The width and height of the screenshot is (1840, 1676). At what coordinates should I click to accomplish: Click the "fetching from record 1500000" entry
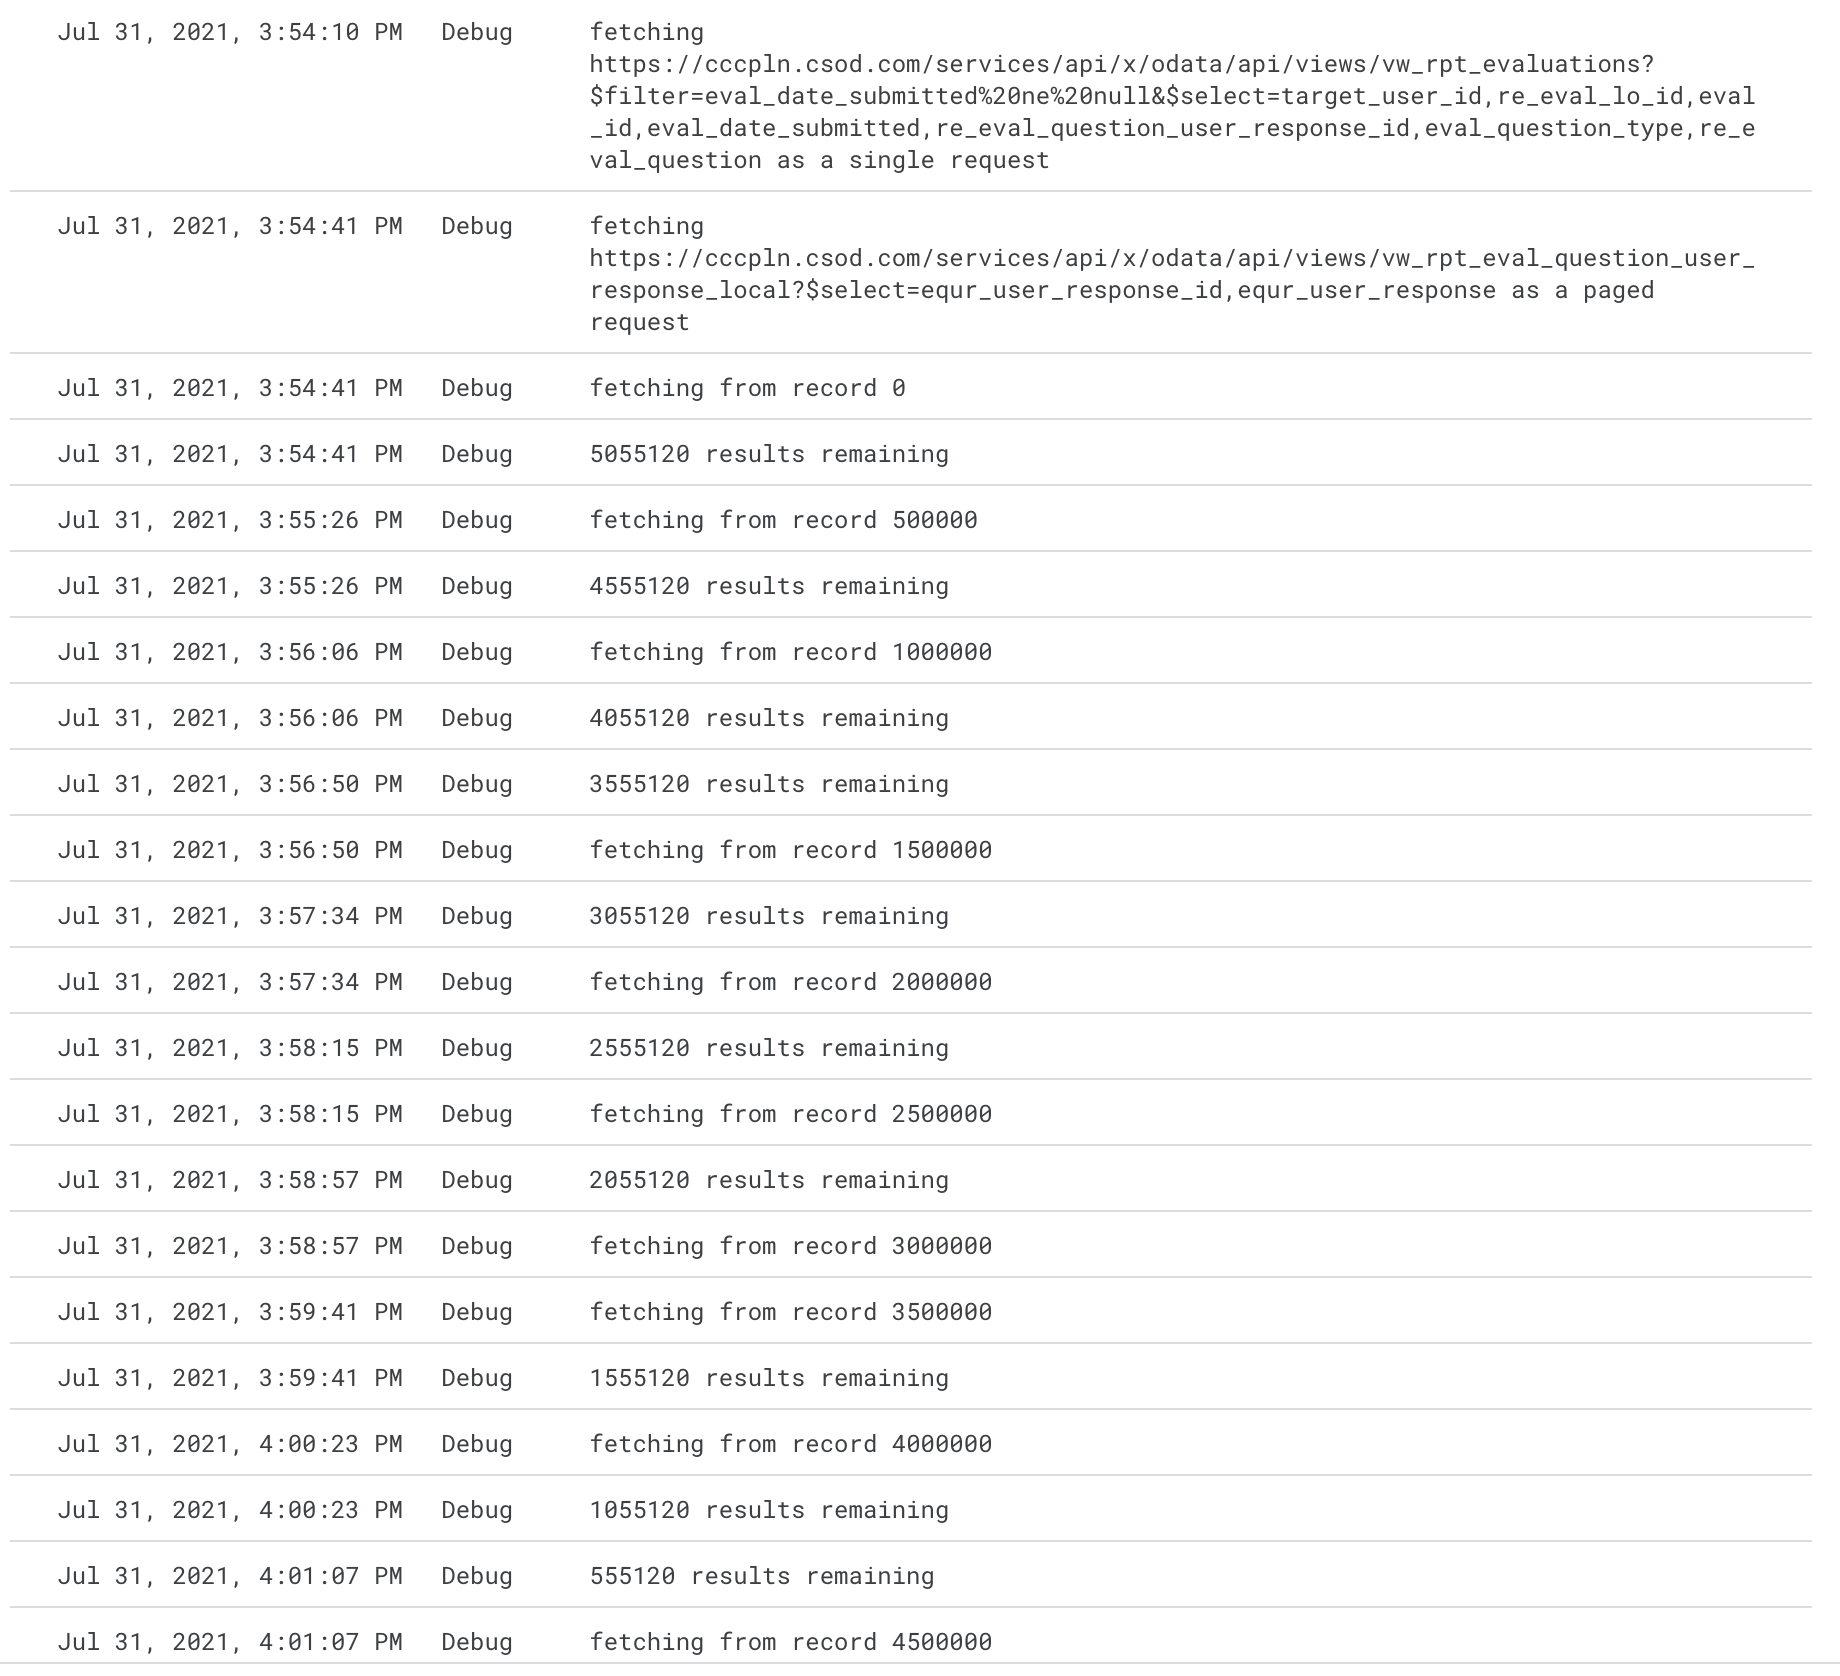[790, 850]
